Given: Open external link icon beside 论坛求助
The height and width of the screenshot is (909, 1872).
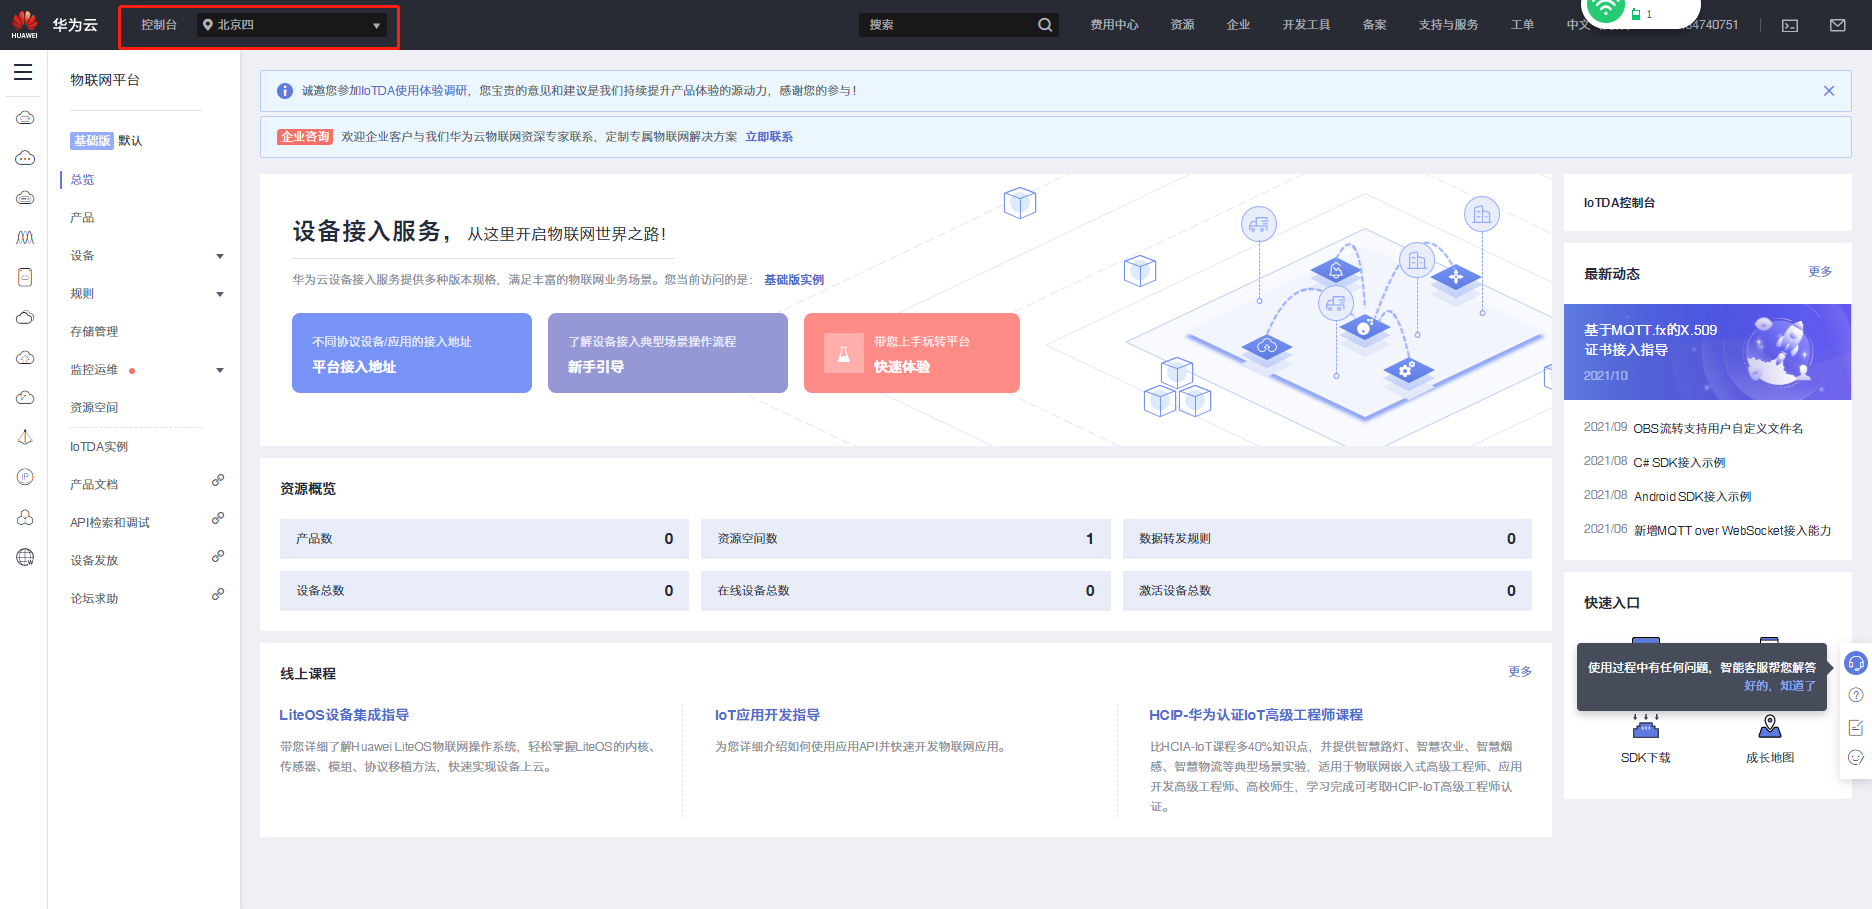Looking at the screenshot, I should [x=218, y=595].
